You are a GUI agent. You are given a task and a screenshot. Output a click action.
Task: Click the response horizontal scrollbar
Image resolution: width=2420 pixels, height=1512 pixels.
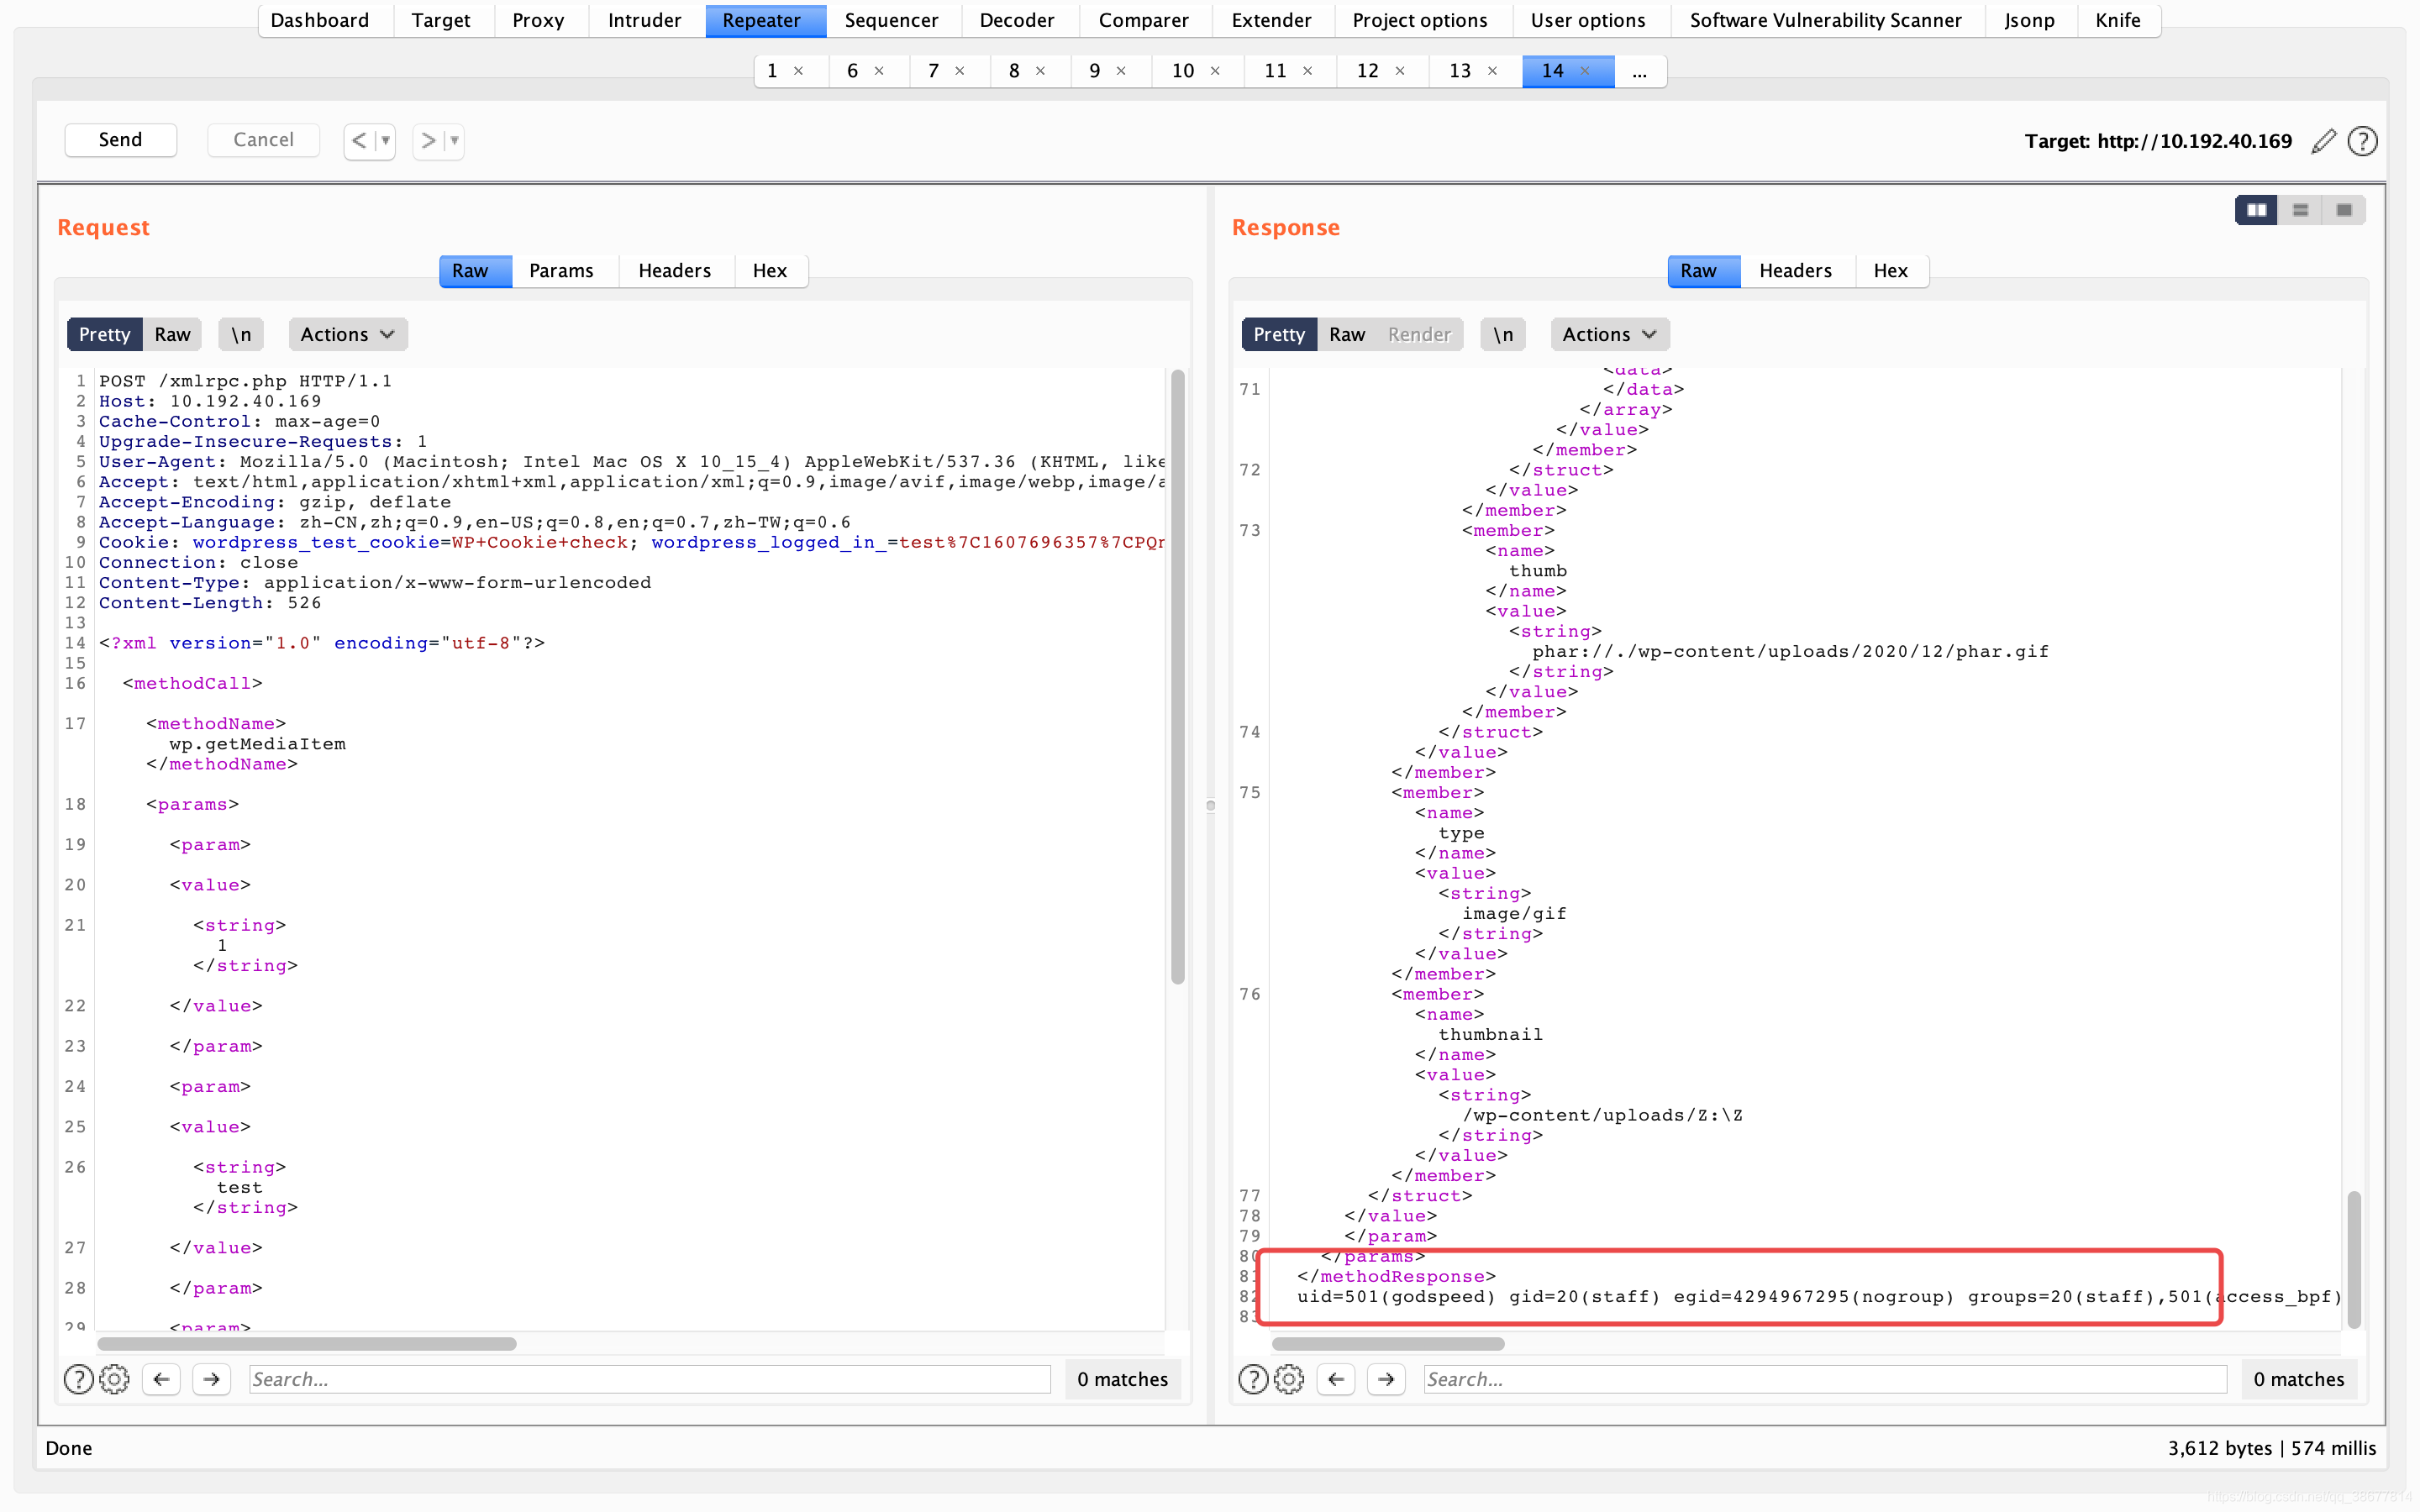[1388, 1344]
